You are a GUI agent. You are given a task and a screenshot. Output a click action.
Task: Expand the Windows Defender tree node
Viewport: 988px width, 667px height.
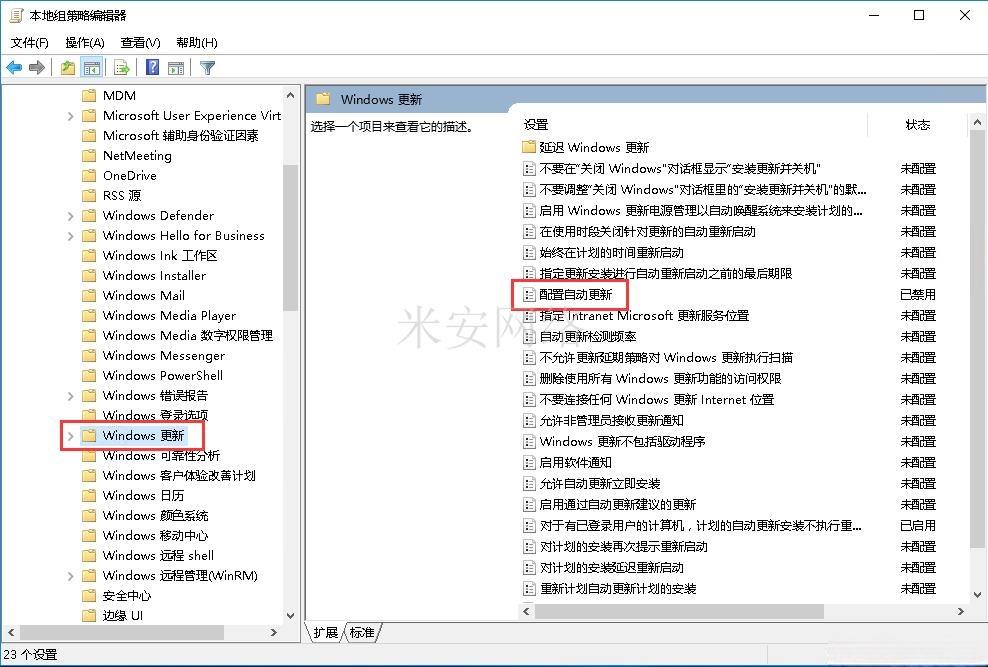pos(71,216)
